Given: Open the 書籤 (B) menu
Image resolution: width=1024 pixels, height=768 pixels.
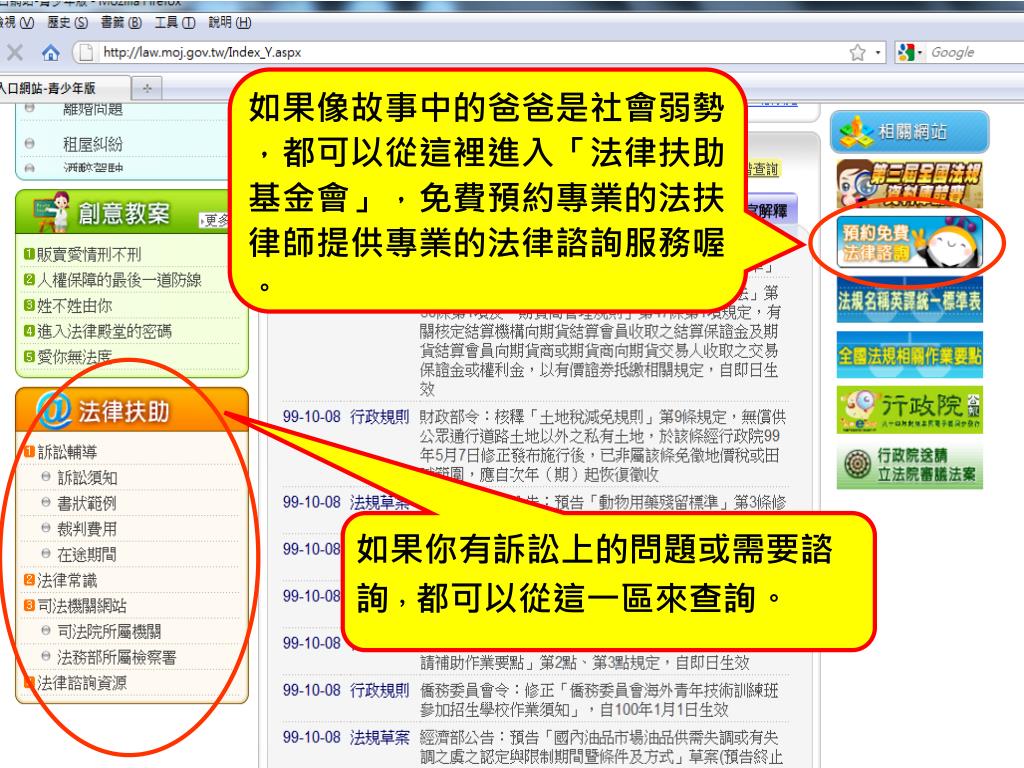Looking at the screenshot, I should [x=121, y=22].
